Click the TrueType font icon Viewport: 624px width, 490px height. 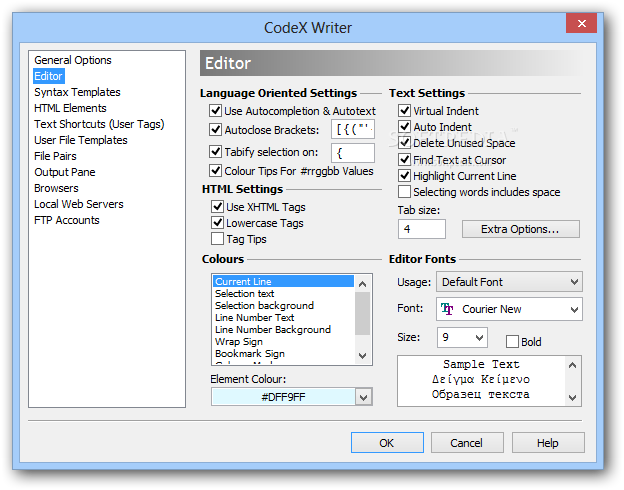(447, 308)
